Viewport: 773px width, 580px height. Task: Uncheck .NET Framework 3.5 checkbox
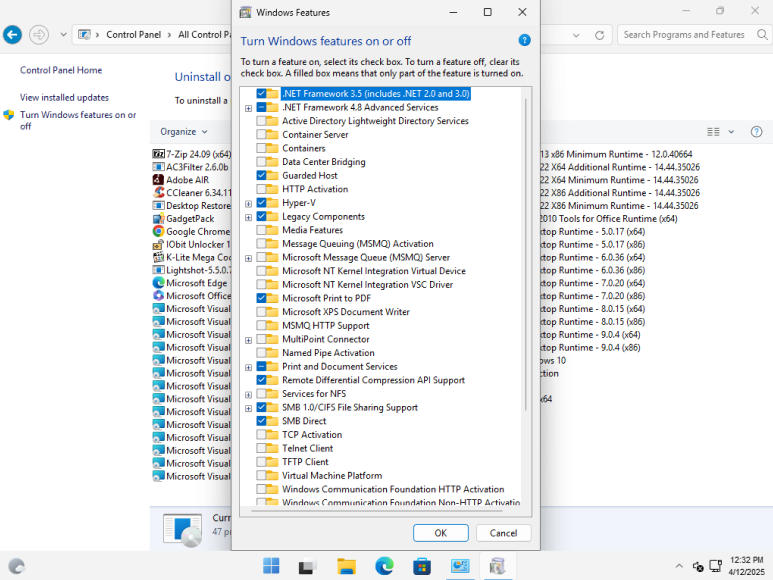coord(261,94)
